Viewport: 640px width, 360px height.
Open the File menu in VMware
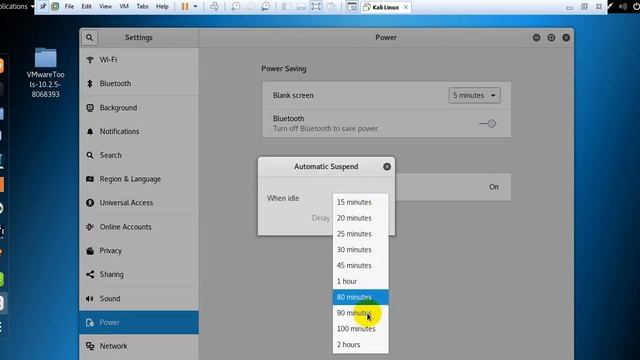point(69,7)
